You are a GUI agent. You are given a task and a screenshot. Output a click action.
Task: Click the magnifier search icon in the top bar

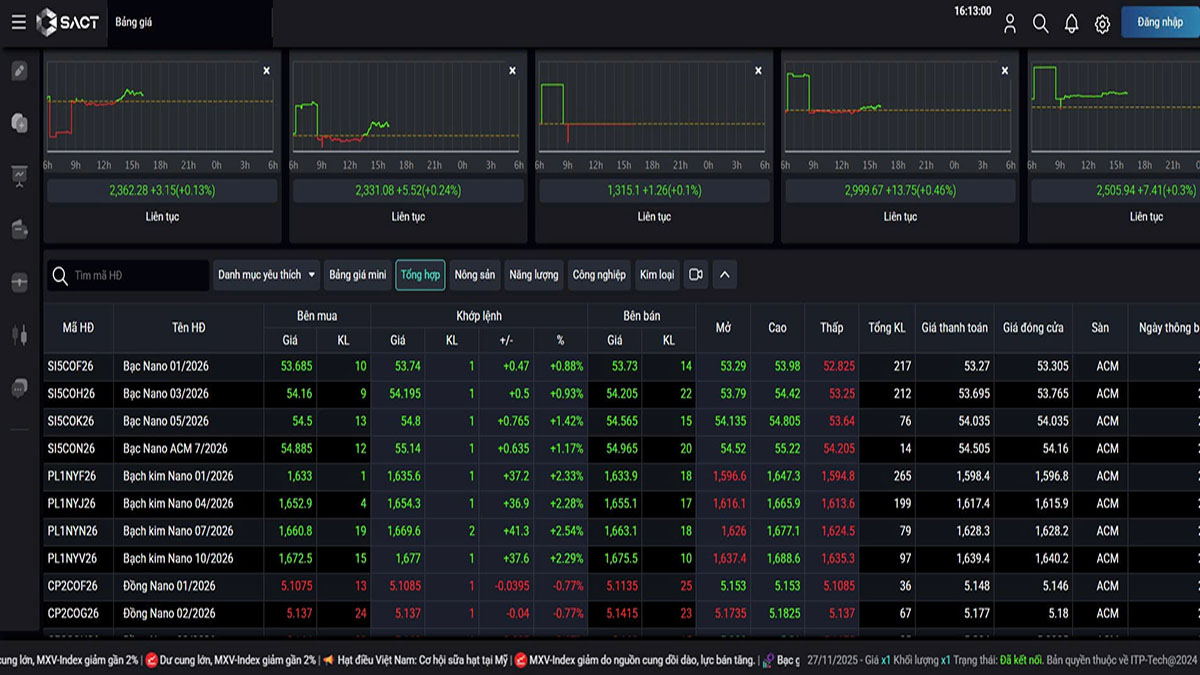(1040, 23)
